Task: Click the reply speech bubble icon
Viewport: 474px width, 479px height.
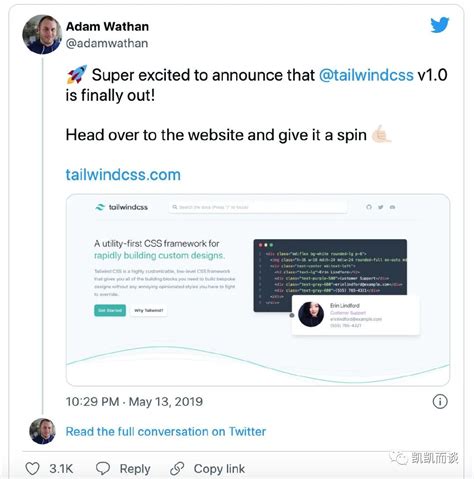Action: [103, 468]
